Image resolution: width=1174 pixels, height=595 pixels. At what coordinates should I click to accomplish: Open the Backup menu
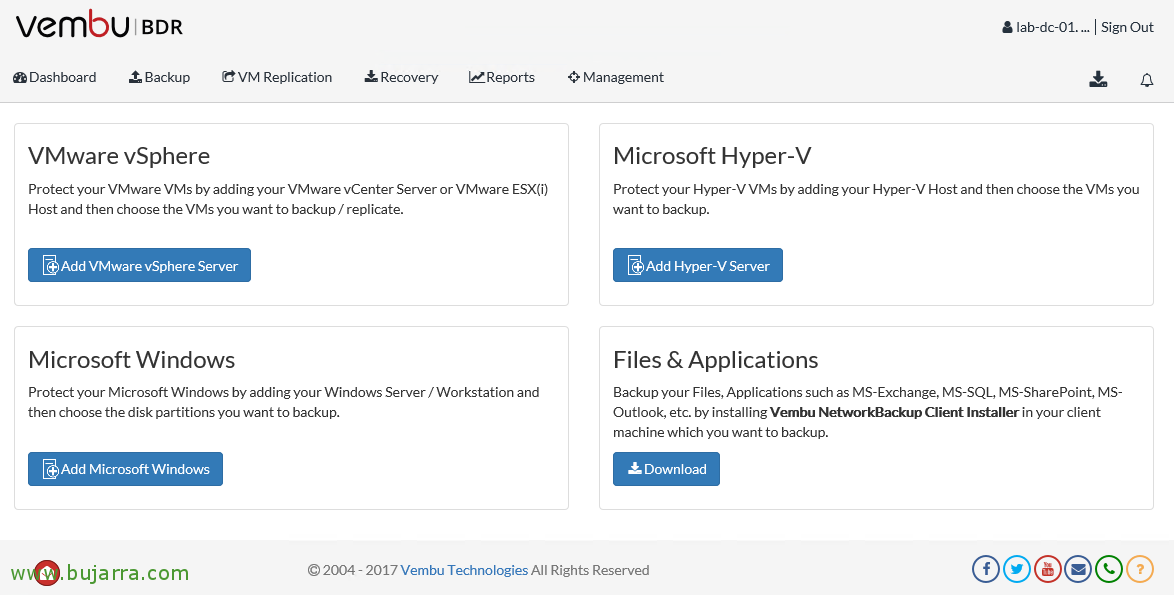pyautogui.click(x=159, y=77)
